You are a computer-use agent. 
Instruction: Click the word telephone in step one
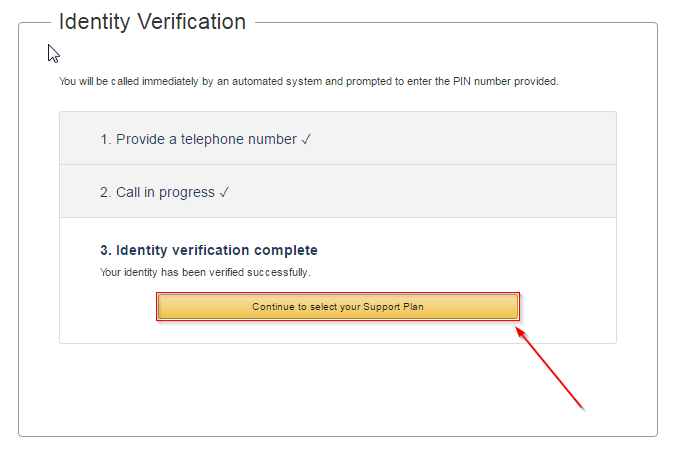(x=206, y=139)
